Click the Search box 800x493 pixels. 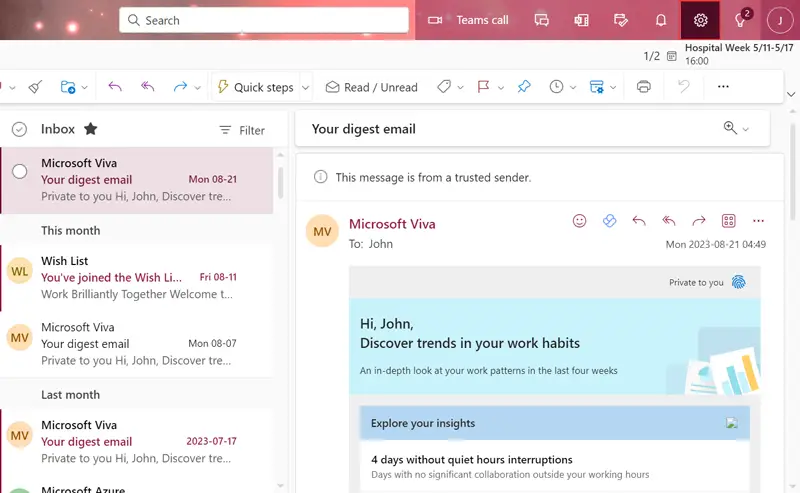(264, 20)
